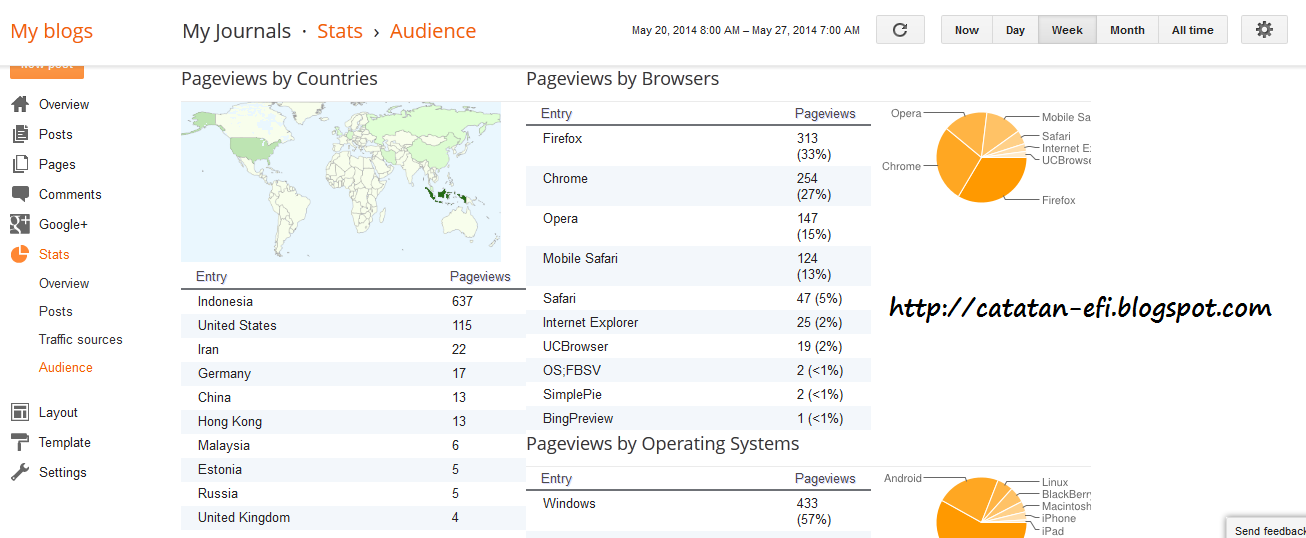Click the refresh stats icon button
1306x538 pixels.
(900, 30)
